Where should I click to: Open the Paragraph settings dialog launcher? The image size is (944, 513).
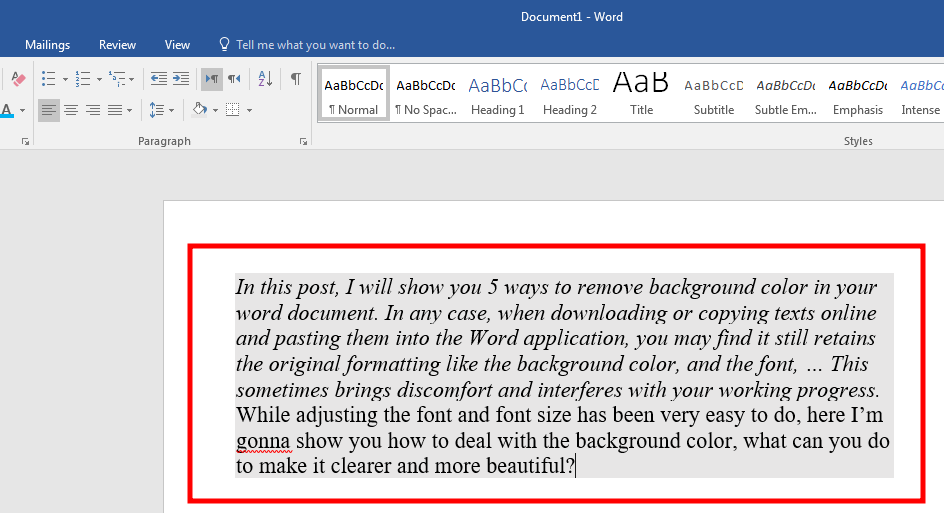[x=303, y=141]
